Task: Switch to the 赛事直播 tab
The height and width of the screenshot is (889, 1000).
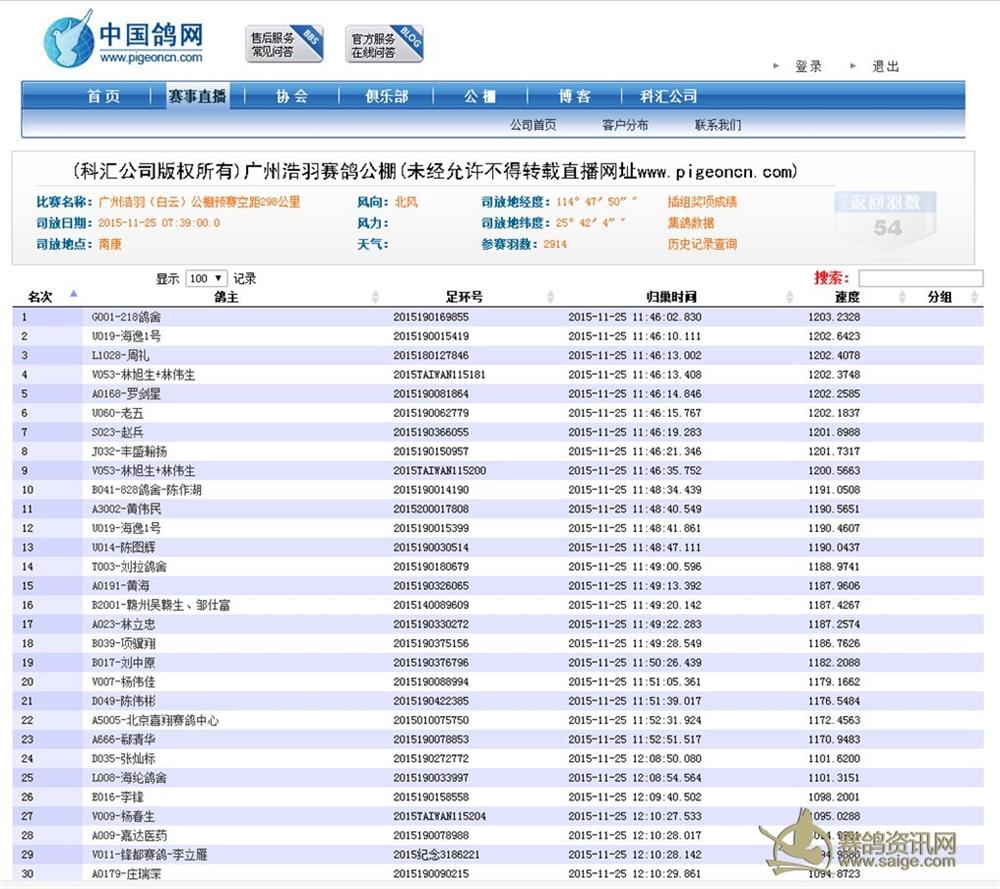Action: click(197, 96)
